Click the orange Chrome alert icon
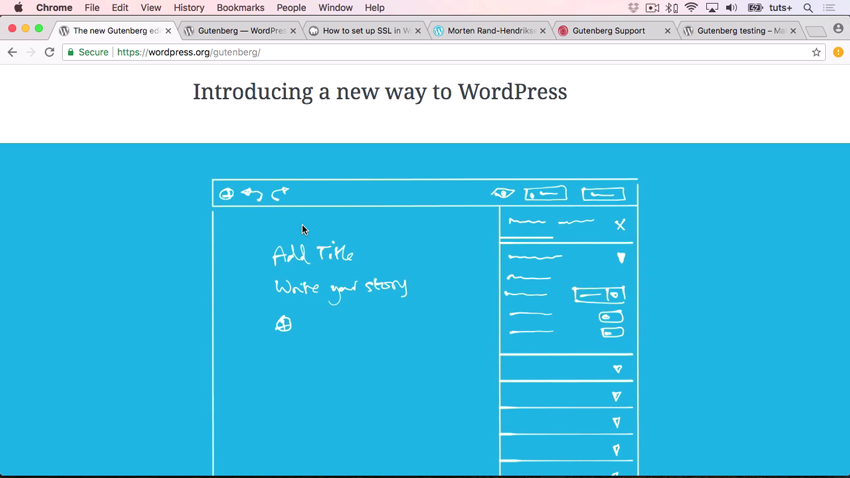 [x=838, y=52]
